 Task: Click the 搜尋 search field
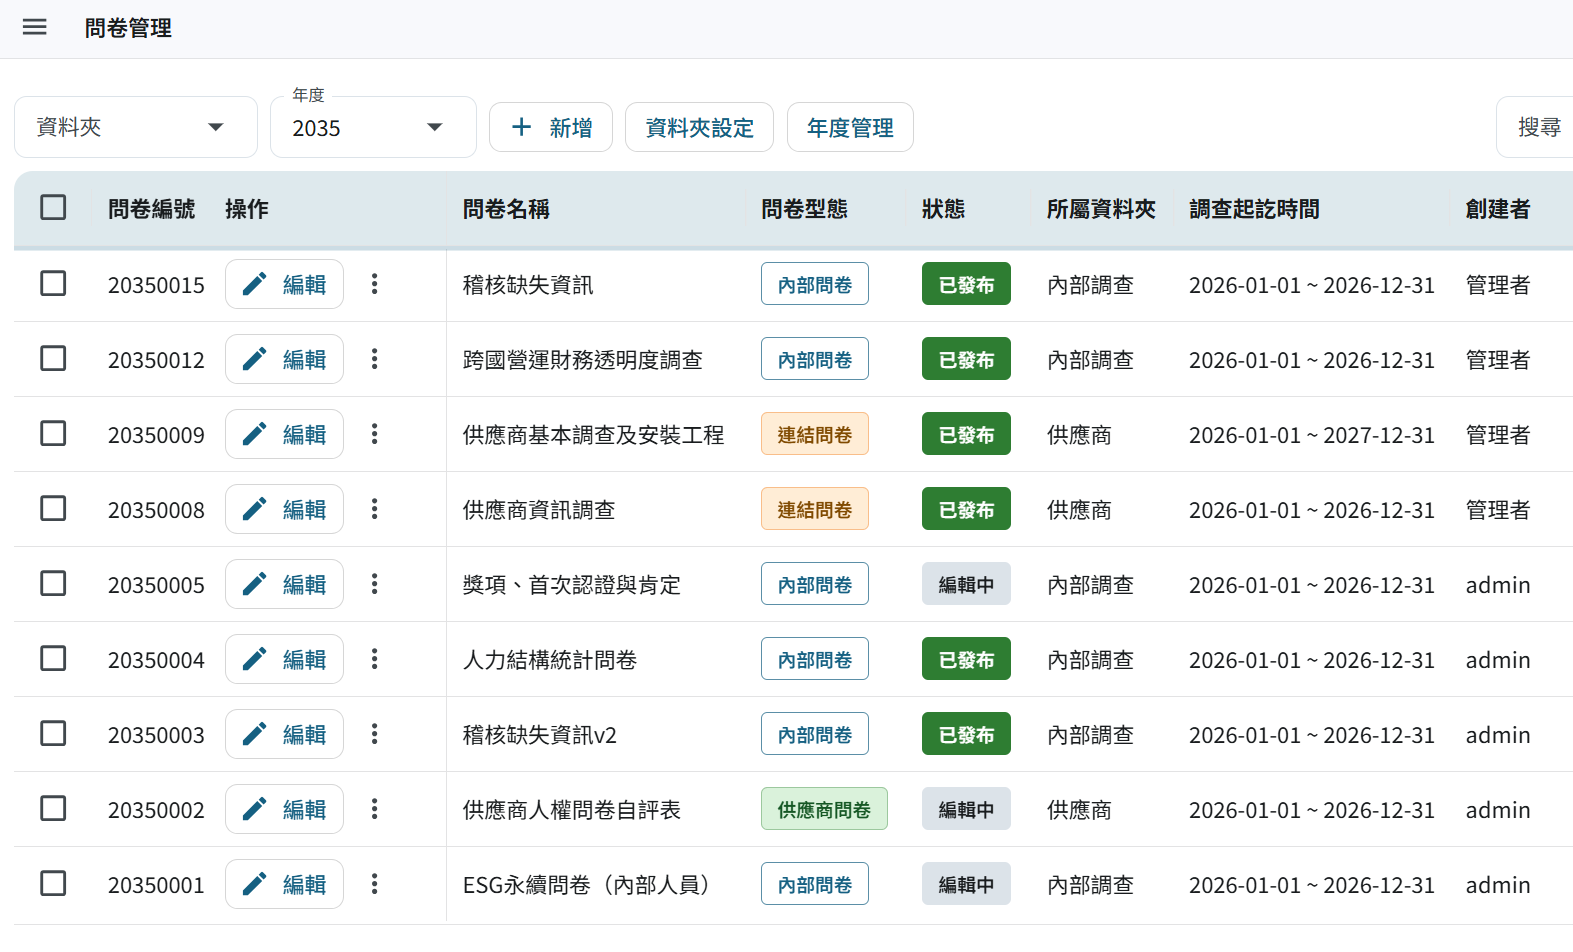[1535, 127]
